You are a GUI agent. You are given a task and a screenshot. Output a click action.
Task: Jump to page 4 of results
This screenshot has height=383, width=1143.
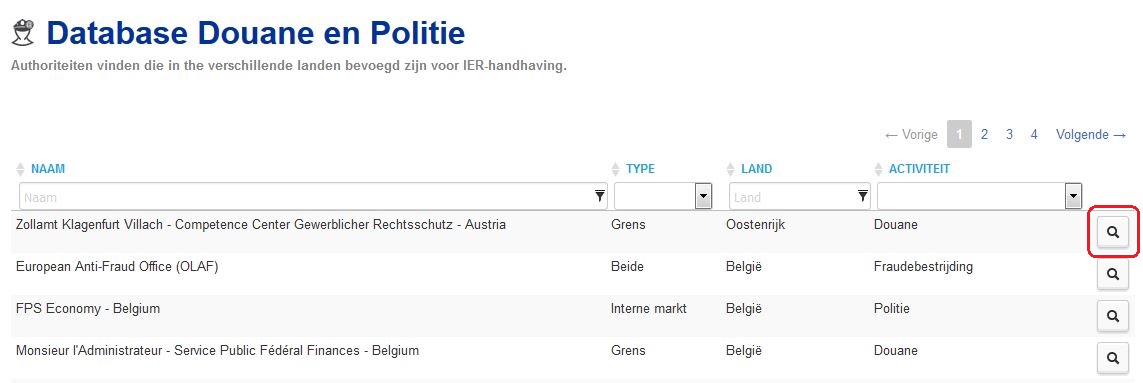click(1034, 134)
